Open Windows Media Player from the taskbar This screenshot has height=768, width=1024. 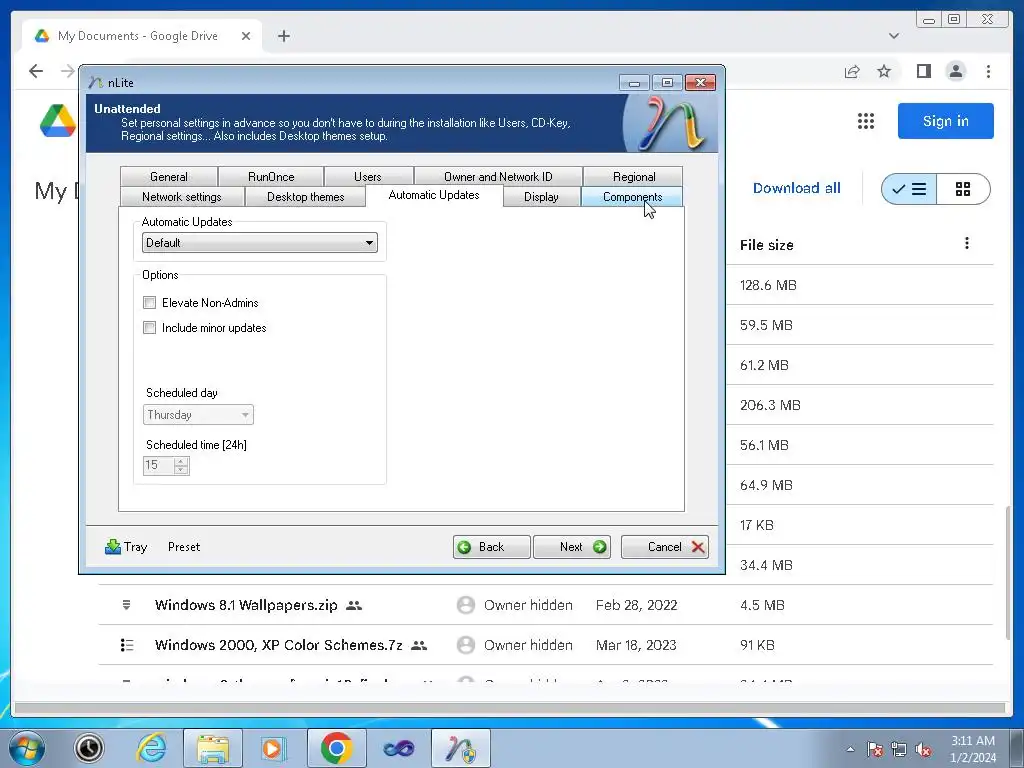click(272, 748)
